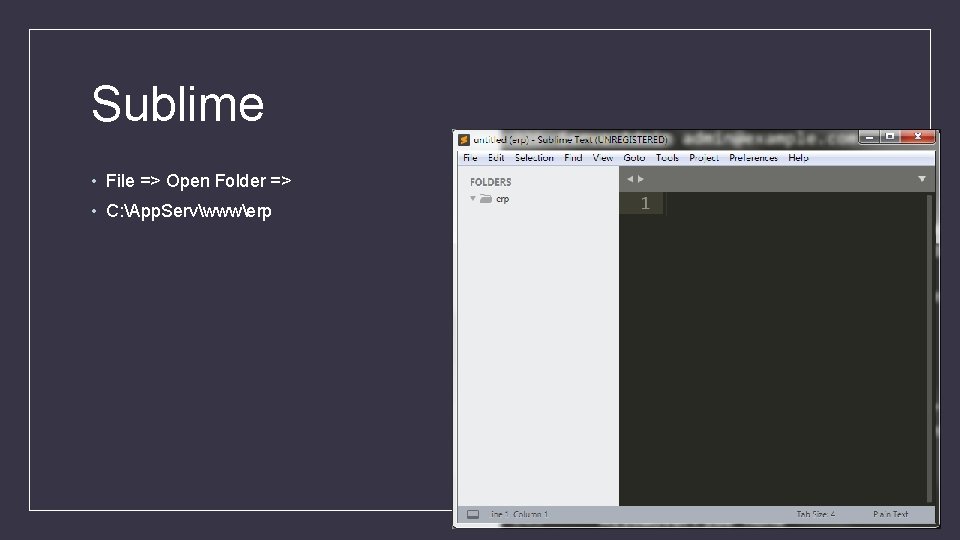
Task: Open the Tools menu
Action: pos(667,158)
